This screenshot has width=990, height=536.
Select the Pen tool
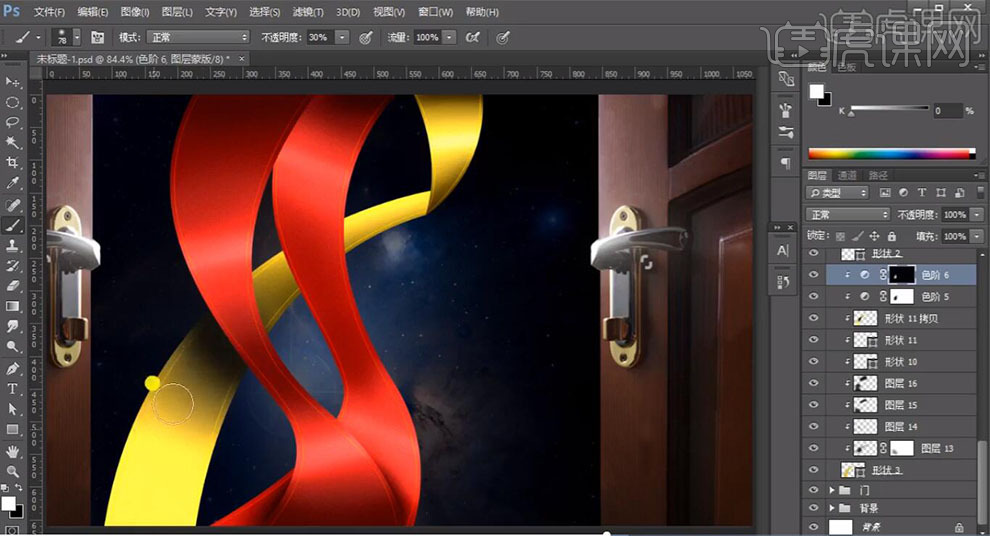pos(12,368)
